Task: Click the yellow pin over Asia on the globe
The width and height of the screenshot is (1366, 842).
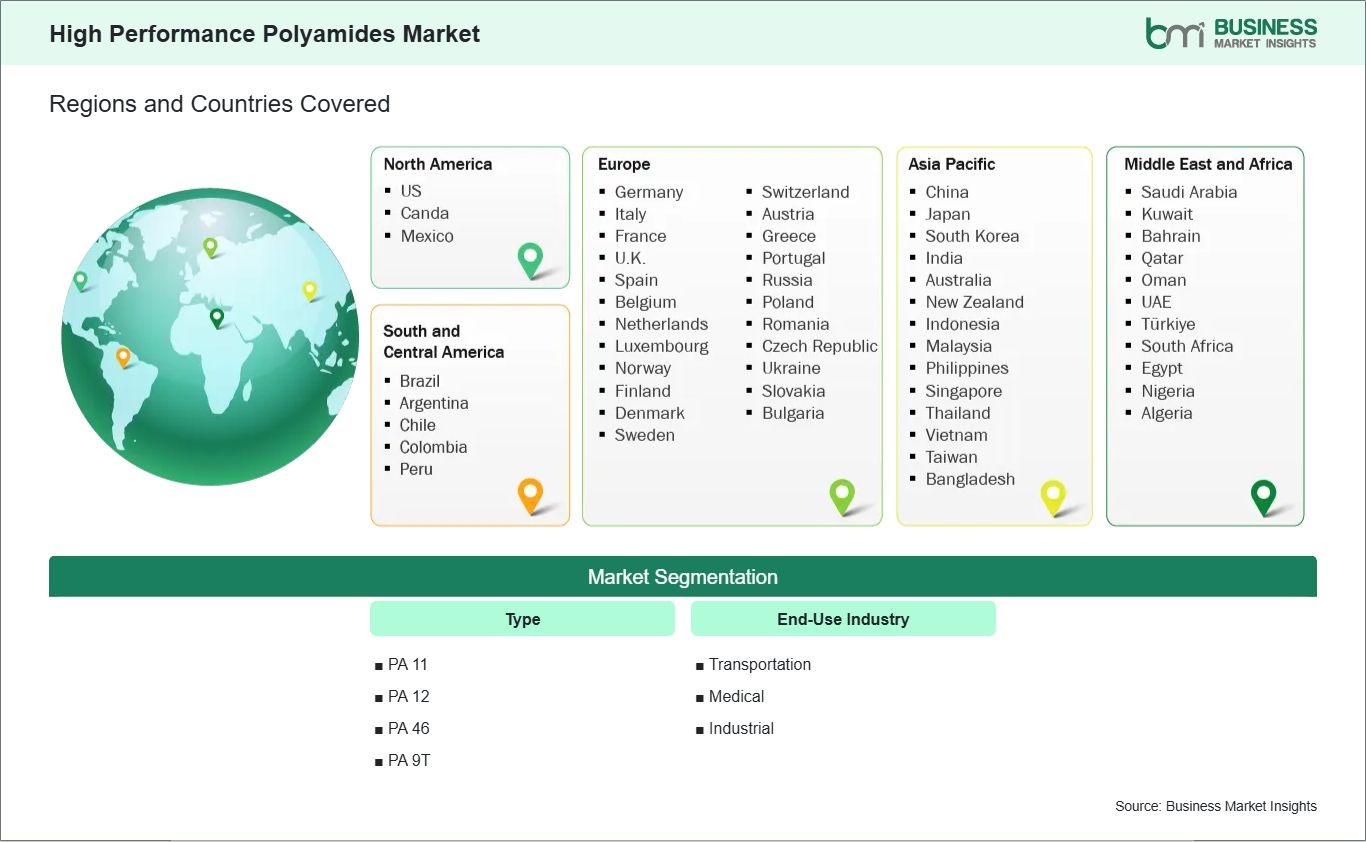Action: click(x=309, y=290)
